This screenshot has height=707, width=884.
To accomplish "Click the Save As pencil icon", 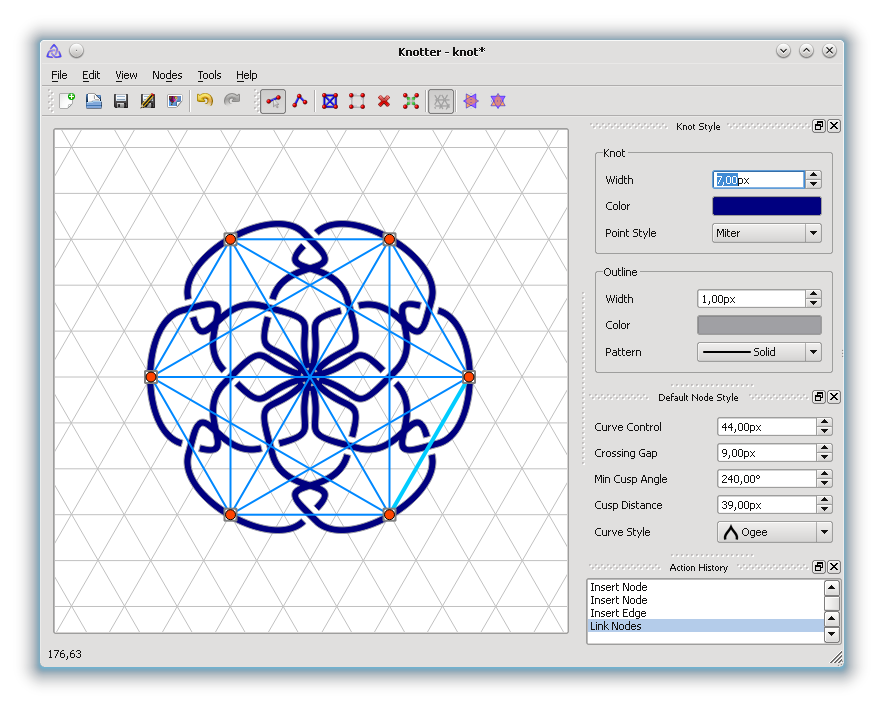I will [x=148, y=101].
